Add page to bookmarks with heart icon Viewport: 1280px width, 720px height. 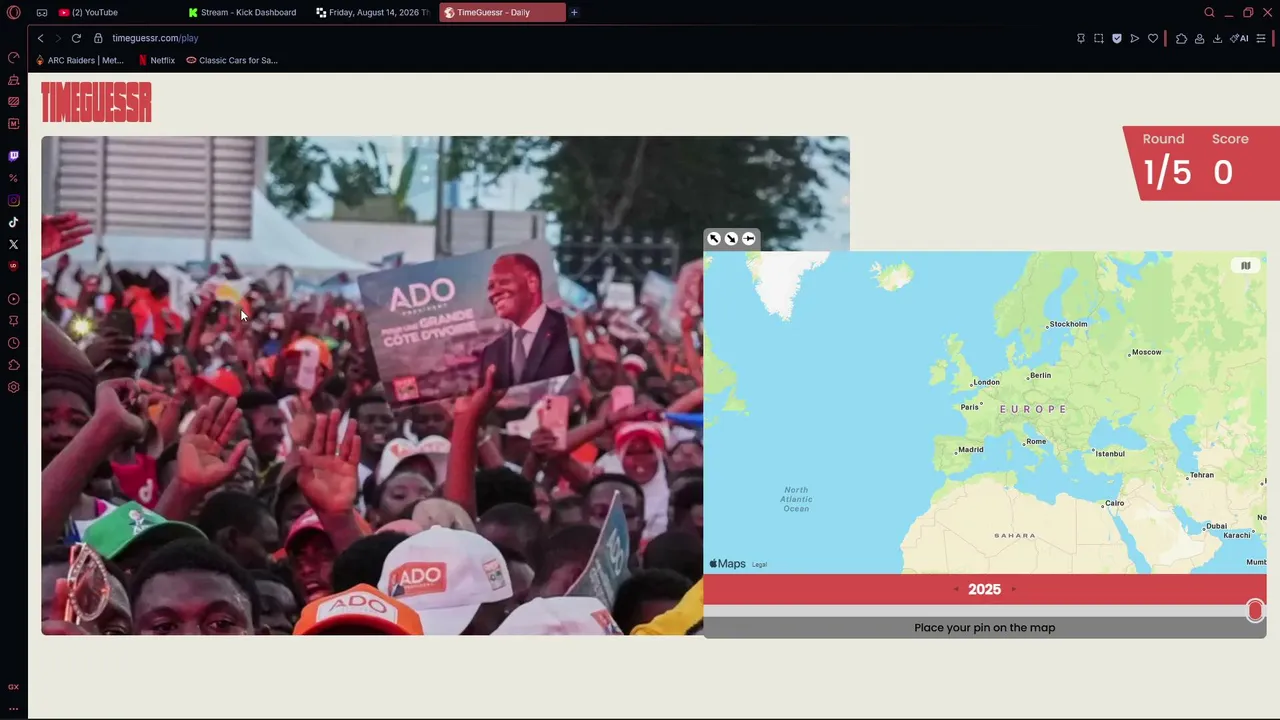tap(1152, 38)
